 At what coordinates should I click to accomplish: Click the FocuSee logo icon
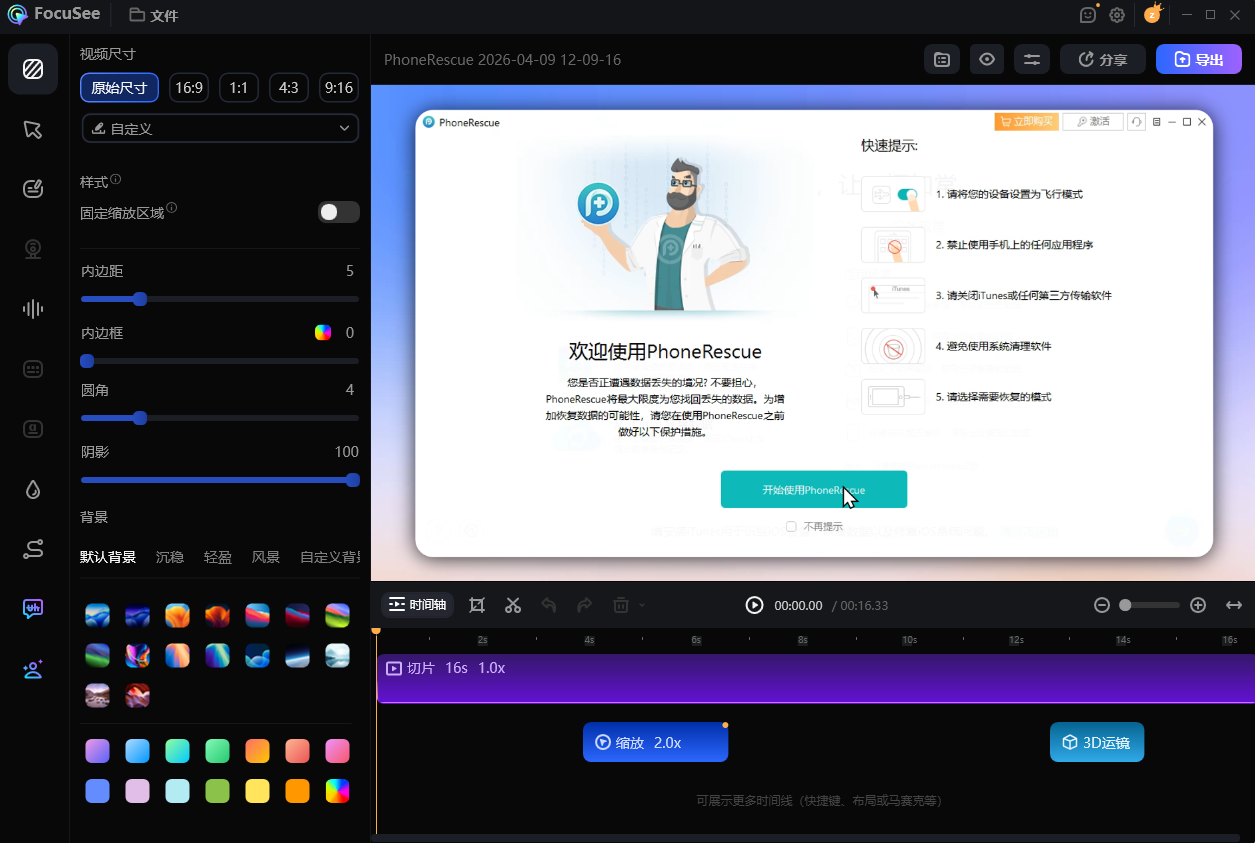[17, 15]
